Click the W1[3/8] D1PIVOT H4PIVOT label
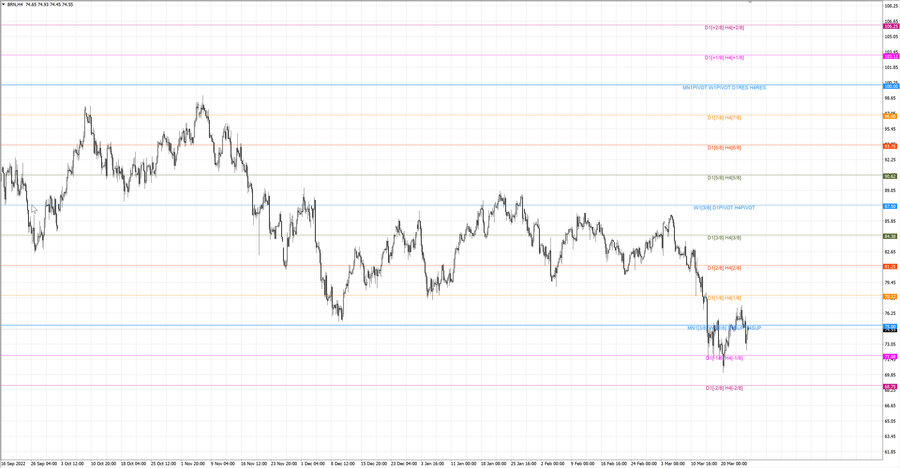The width and height of the screenshot is (900, 468). (724, 208)
